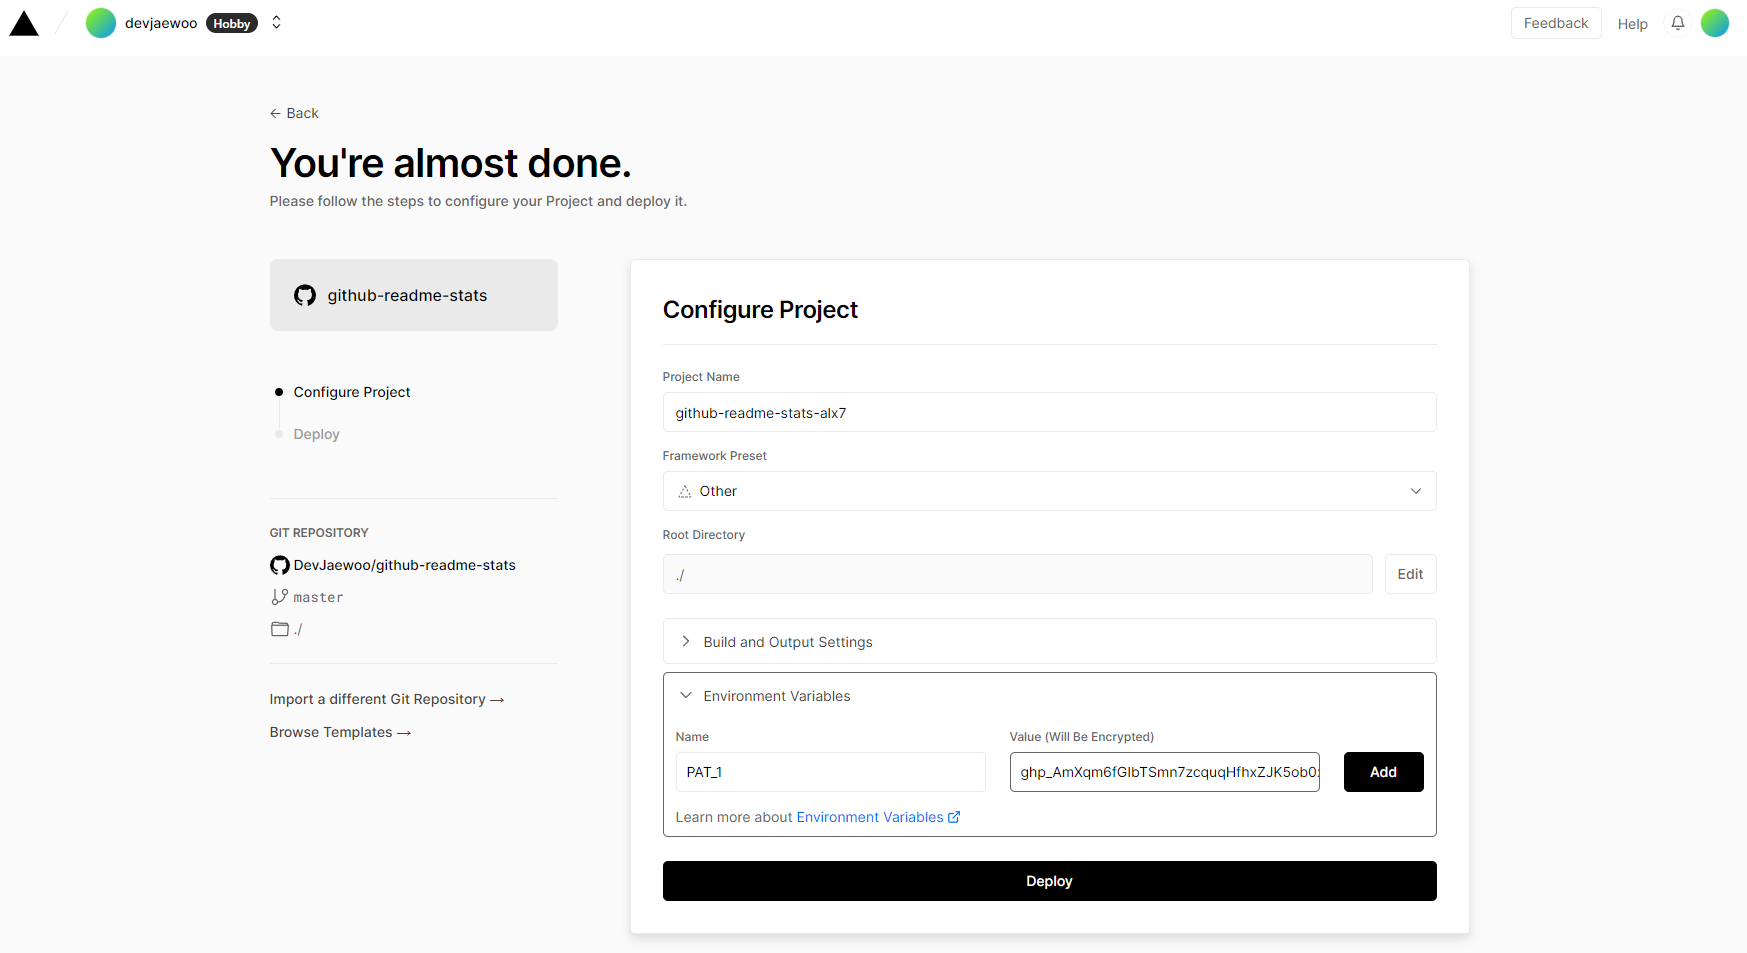Image resolution: width=1747 pixels, height=953 pixels.
Task: Click the git branch icon beside master
Action: pyautogui.click(x=279, y=597)
